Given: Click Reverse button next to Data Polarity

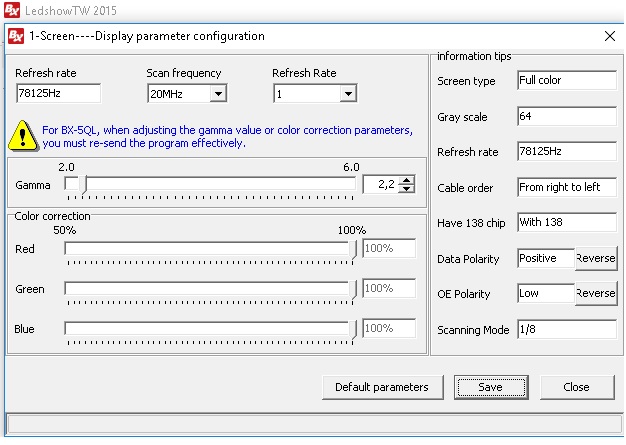Looking at the screenshot, I should click(596, 258).
